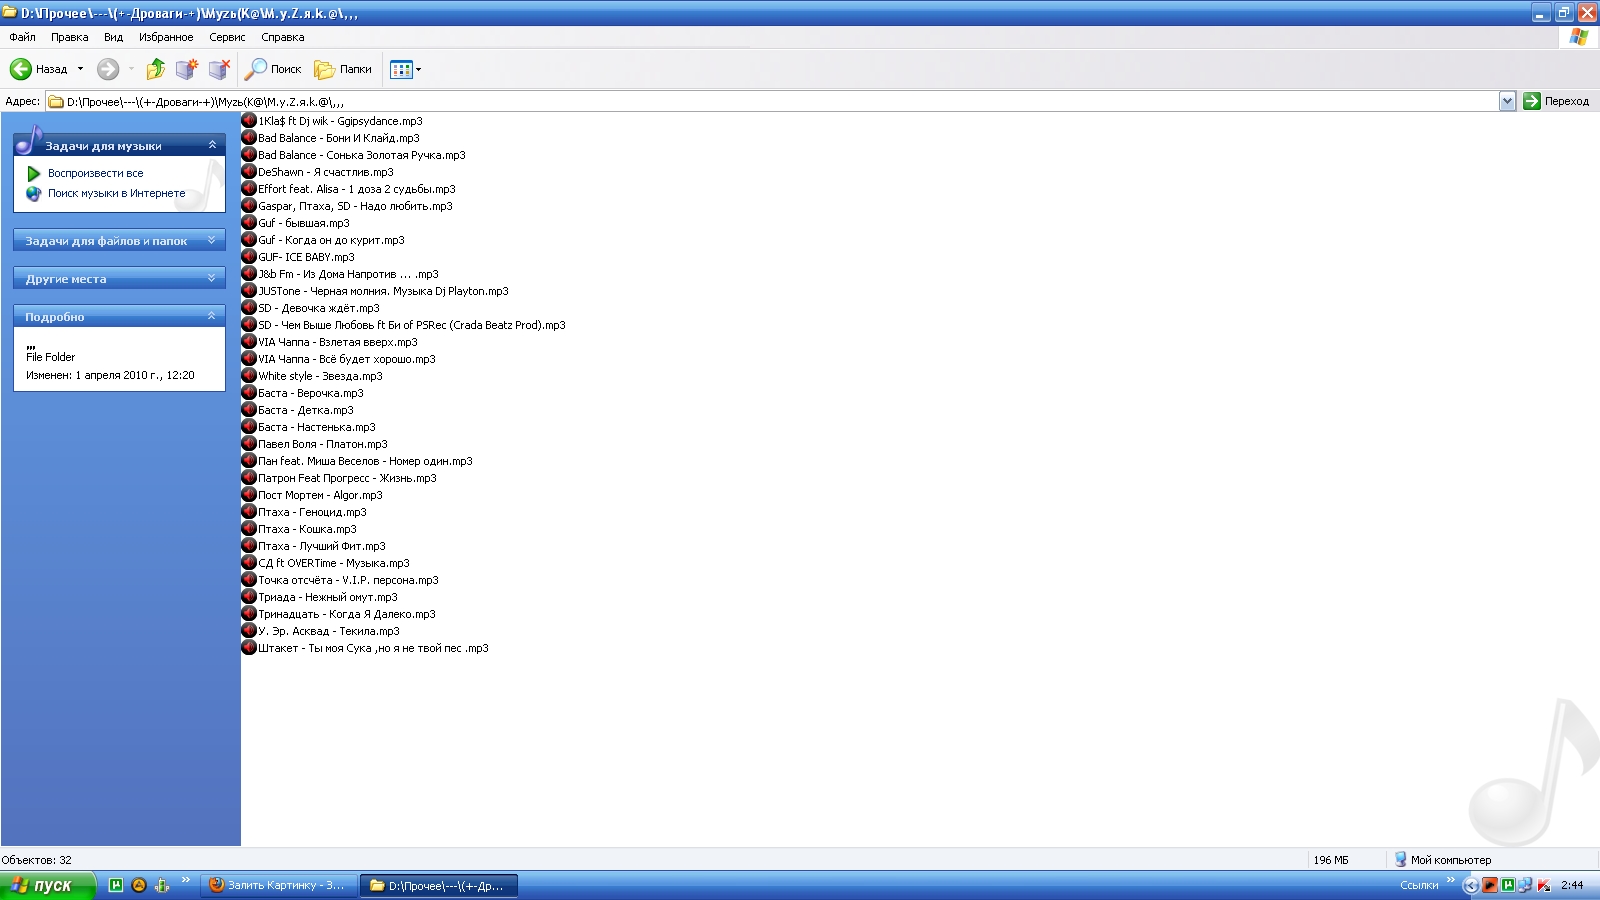This screenshot has height=900, width=1600.
Task: Go back with the Назад button
Action: (x=40, y=69)
